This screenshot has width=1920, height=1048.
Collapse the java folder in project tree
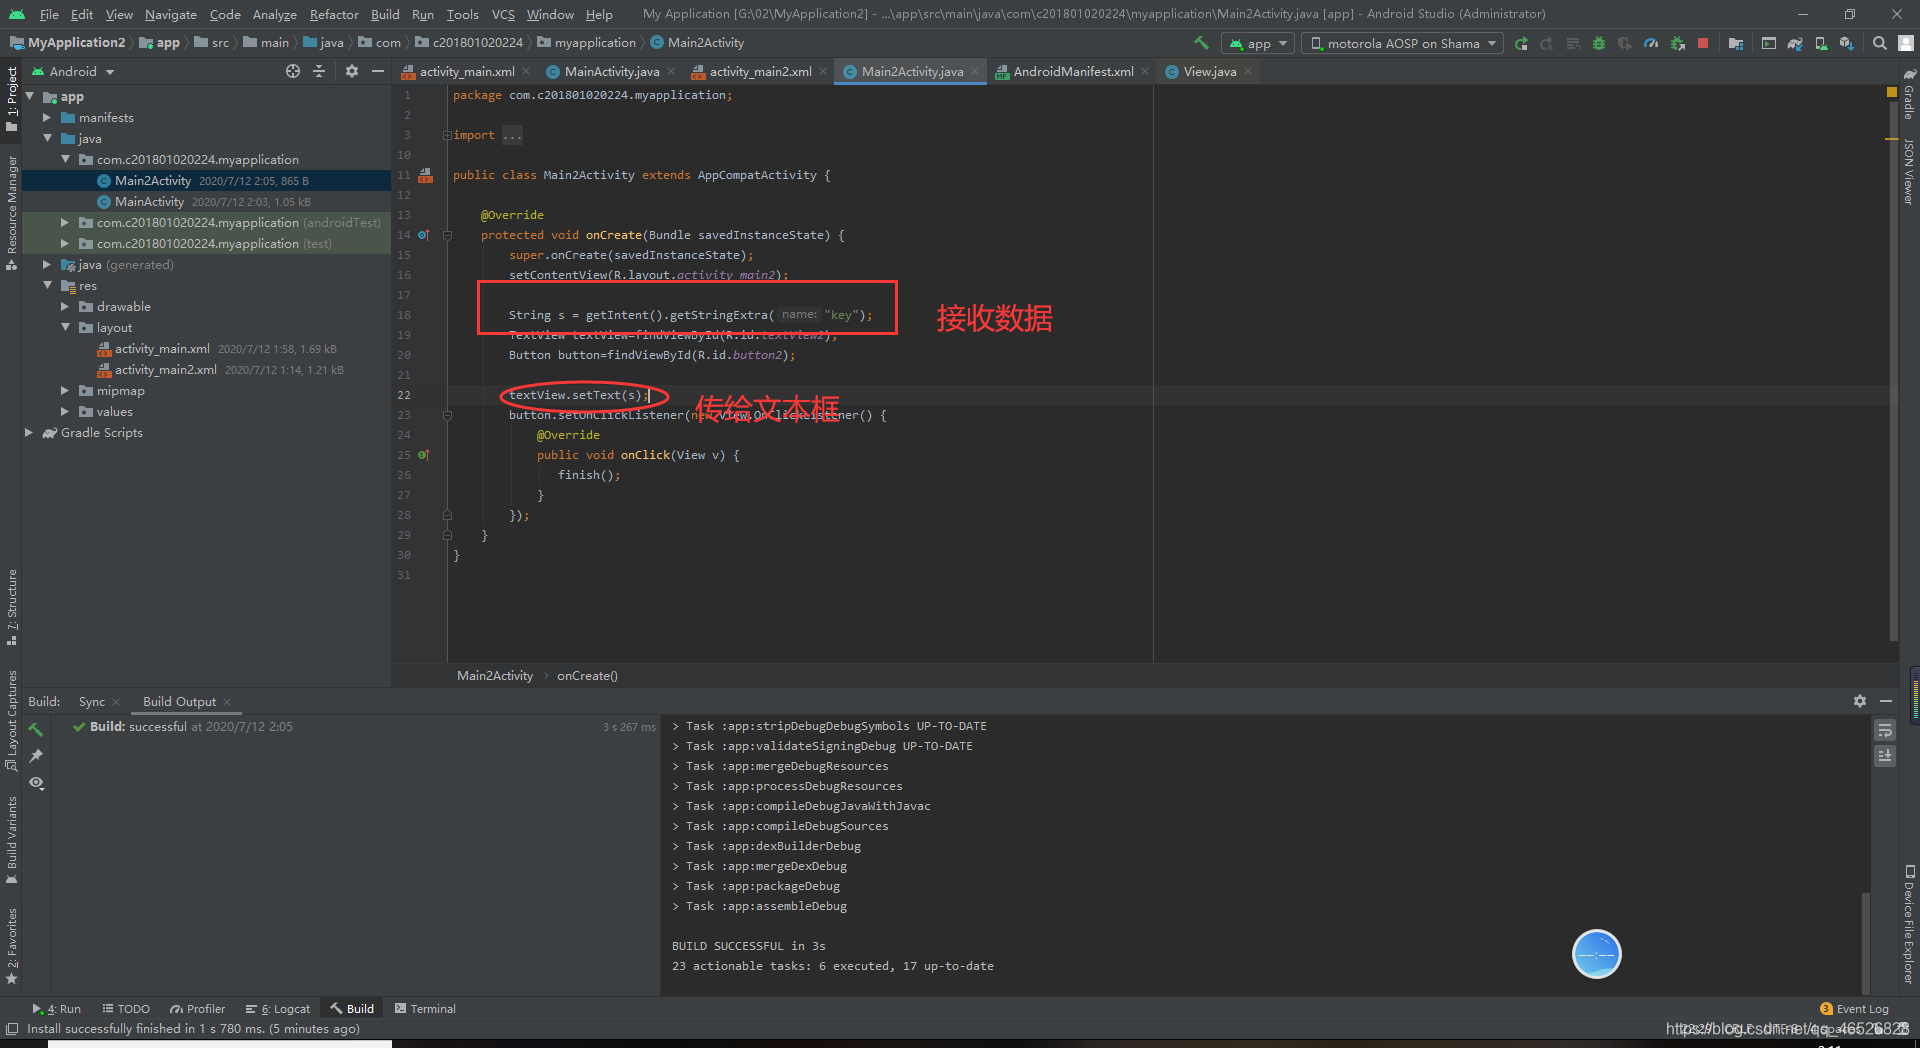(x=47, y=139)
